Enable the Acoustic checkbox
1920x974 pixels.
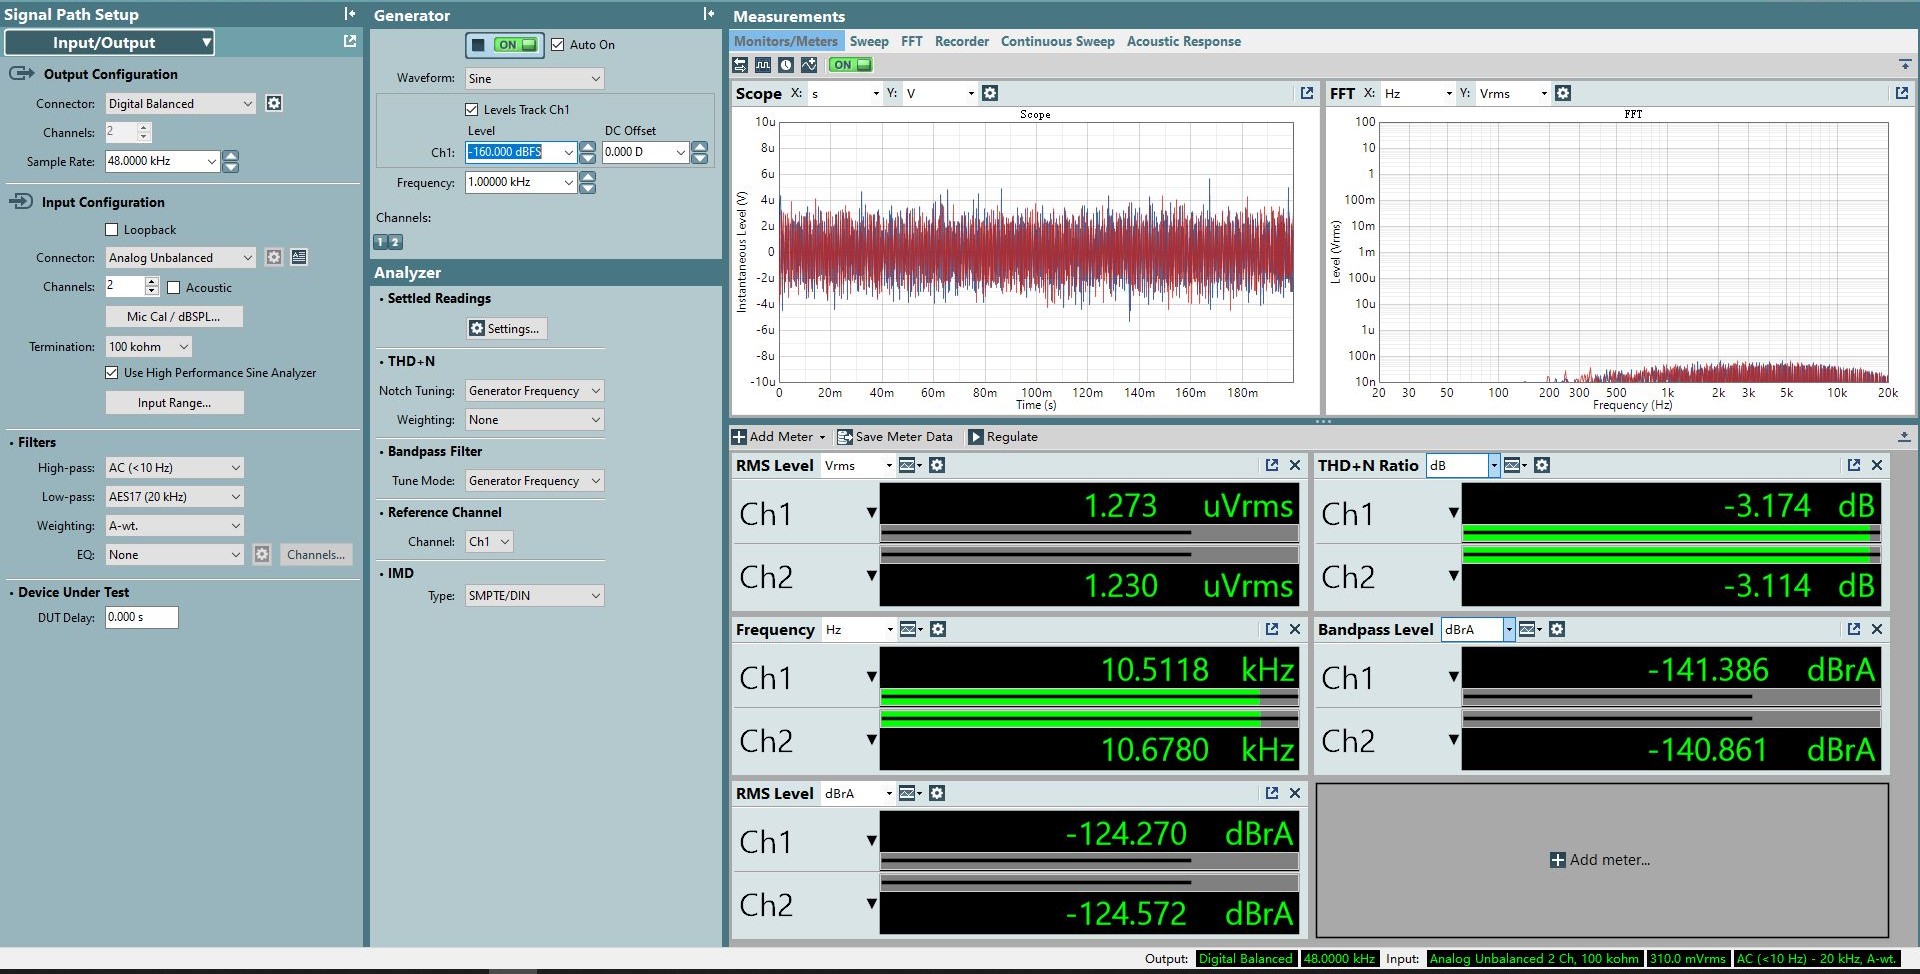pos(174,288)
